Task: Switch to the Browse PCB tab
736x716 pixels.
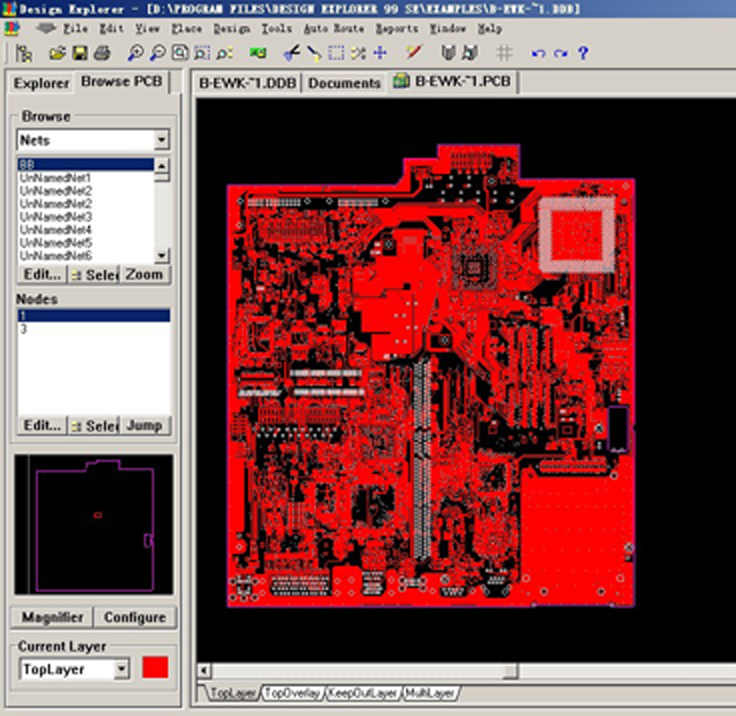Action: pos(122,82)
